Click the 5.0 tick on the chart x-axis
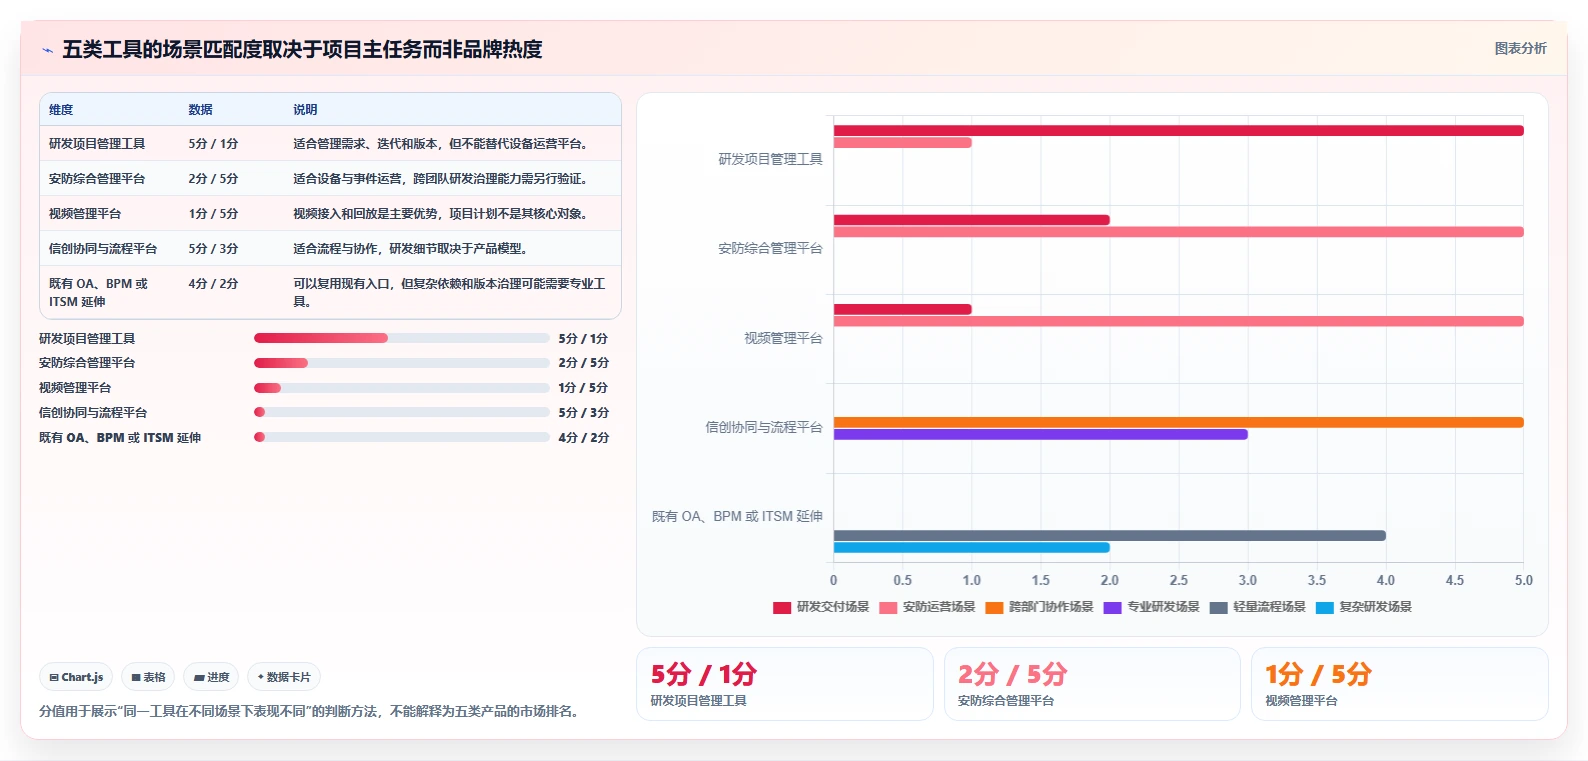1588x761 pixels. click(x=1523, y=580)
